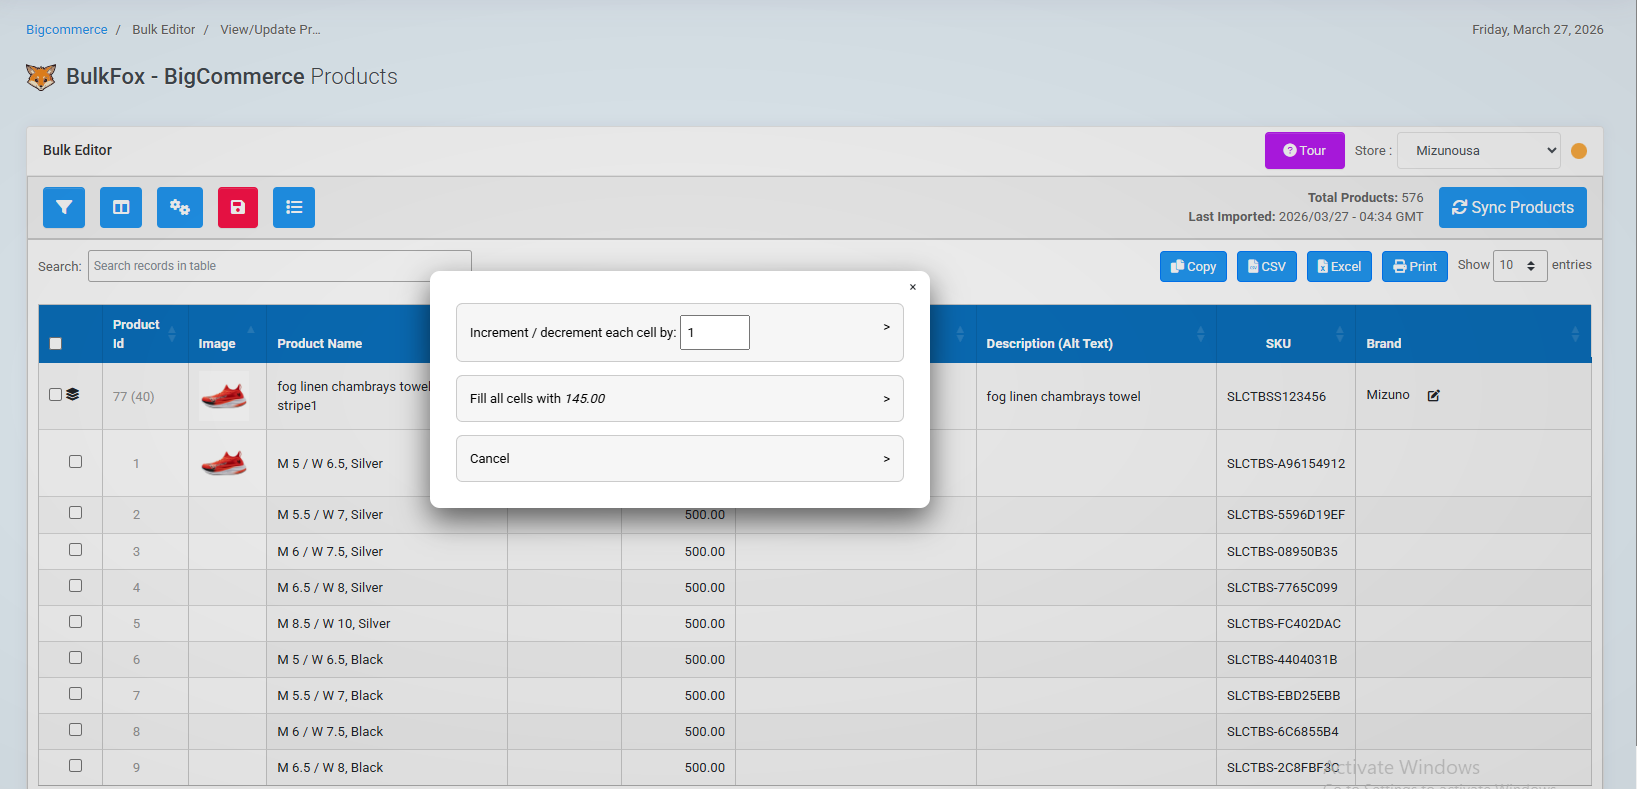The image size is (1637, 789).
Task: Select the checkbox for variant row 8
Action: (x=75, y=729)
